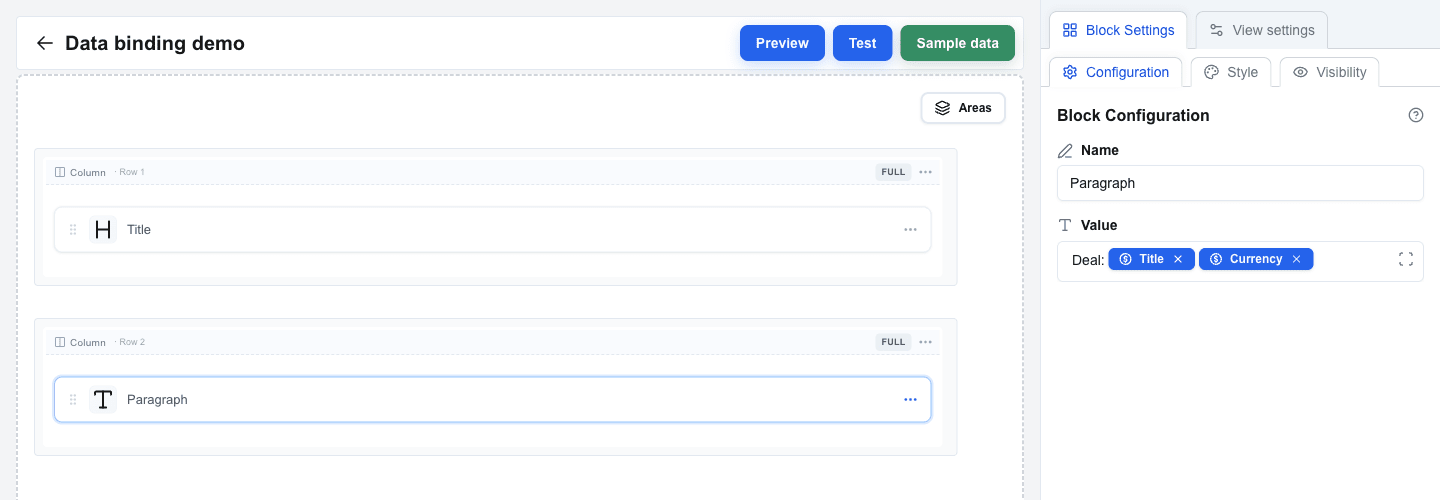Open the Preview button
This screenshot has height=500, width=1440.
point(782,43)
